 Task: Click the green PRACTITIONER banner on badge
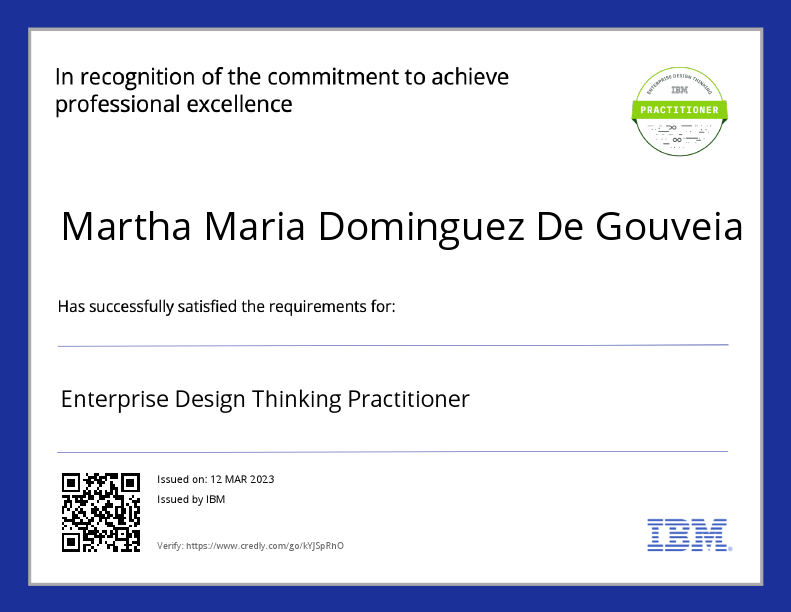[679, 110]
